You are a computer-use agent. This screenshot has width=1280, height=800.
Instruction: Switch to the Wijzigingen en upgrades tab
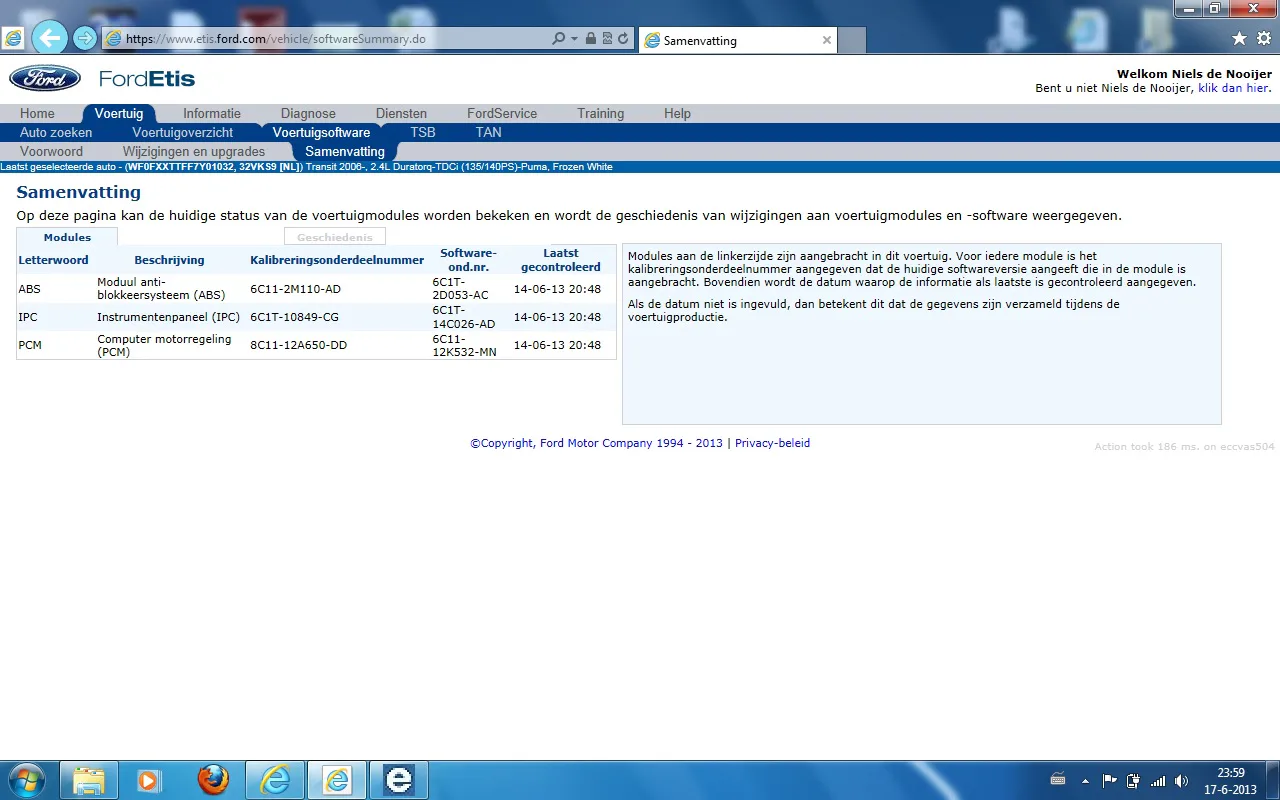(x=194, y=151)
